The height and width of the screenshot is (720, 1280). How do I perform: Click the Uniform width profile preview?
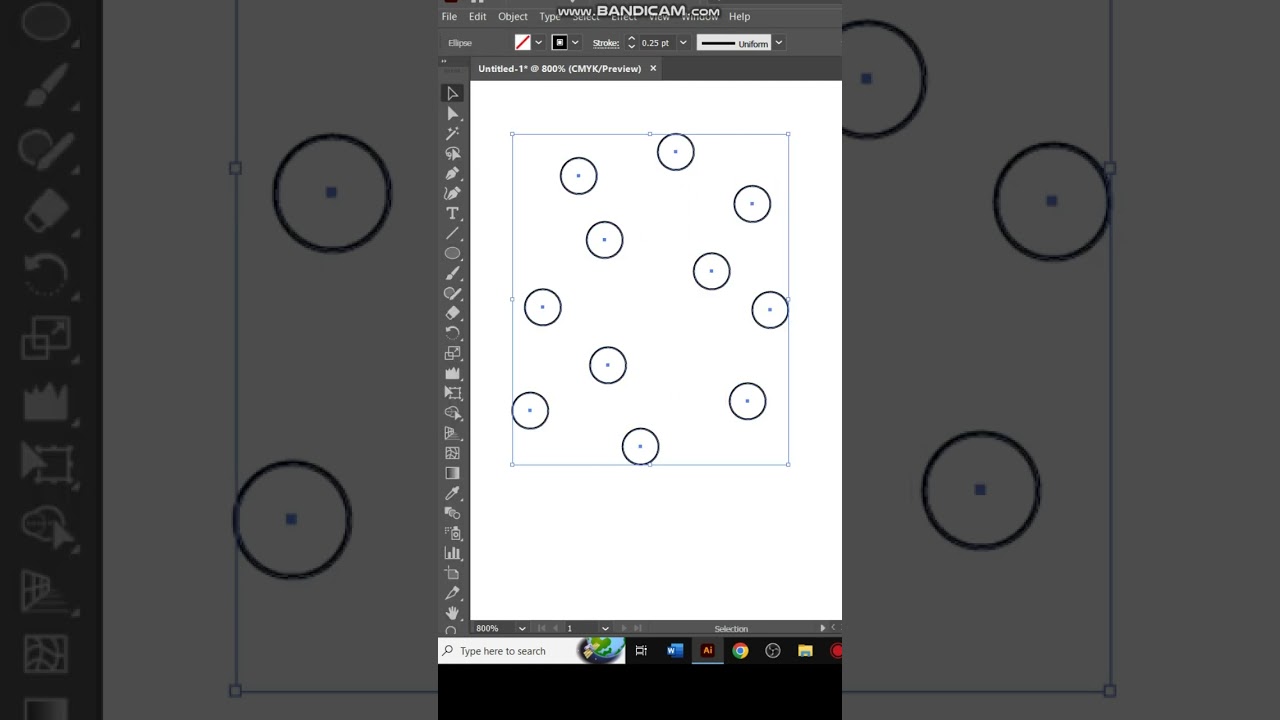coord(734,43)
